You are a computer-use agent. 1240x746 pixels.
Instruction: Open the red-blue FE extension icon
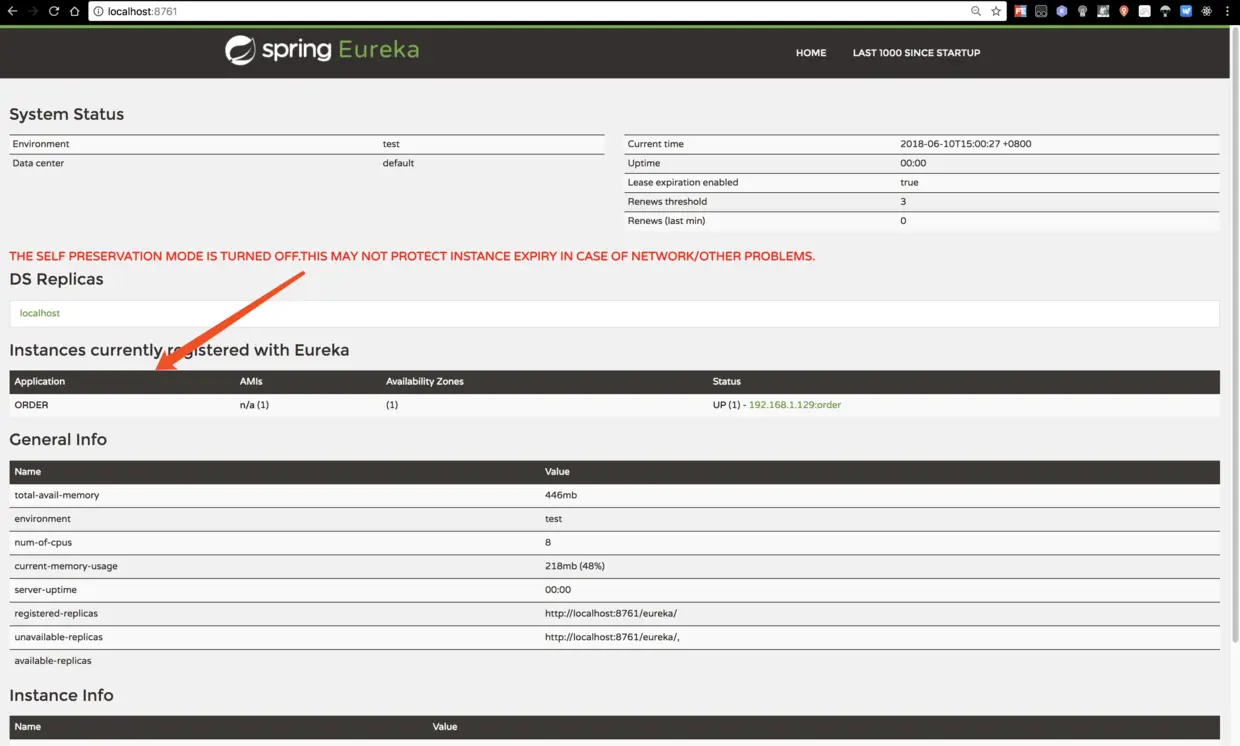pos(1020,11)
